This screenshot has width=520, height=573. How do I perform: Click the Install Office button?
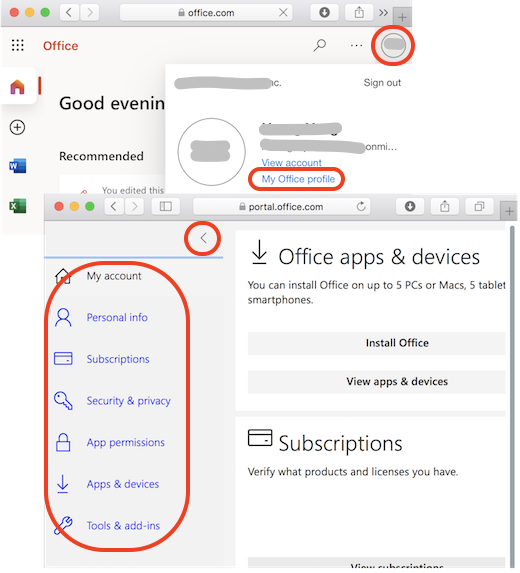coord(376,343)
